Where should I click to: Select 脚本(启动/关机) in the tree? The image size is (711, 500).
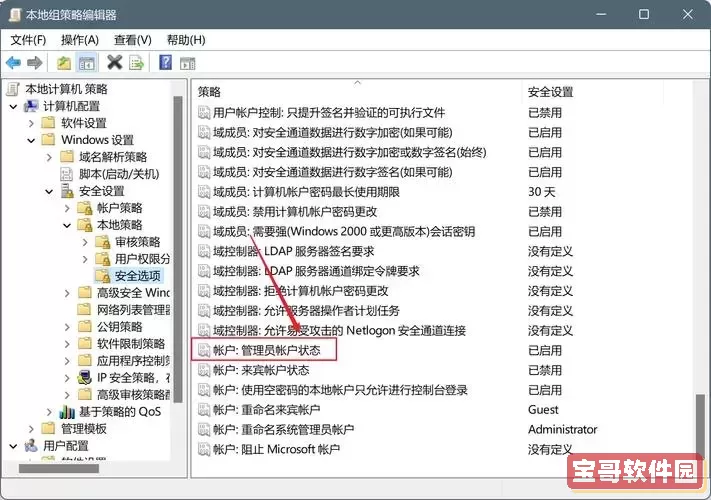point(119,174)
